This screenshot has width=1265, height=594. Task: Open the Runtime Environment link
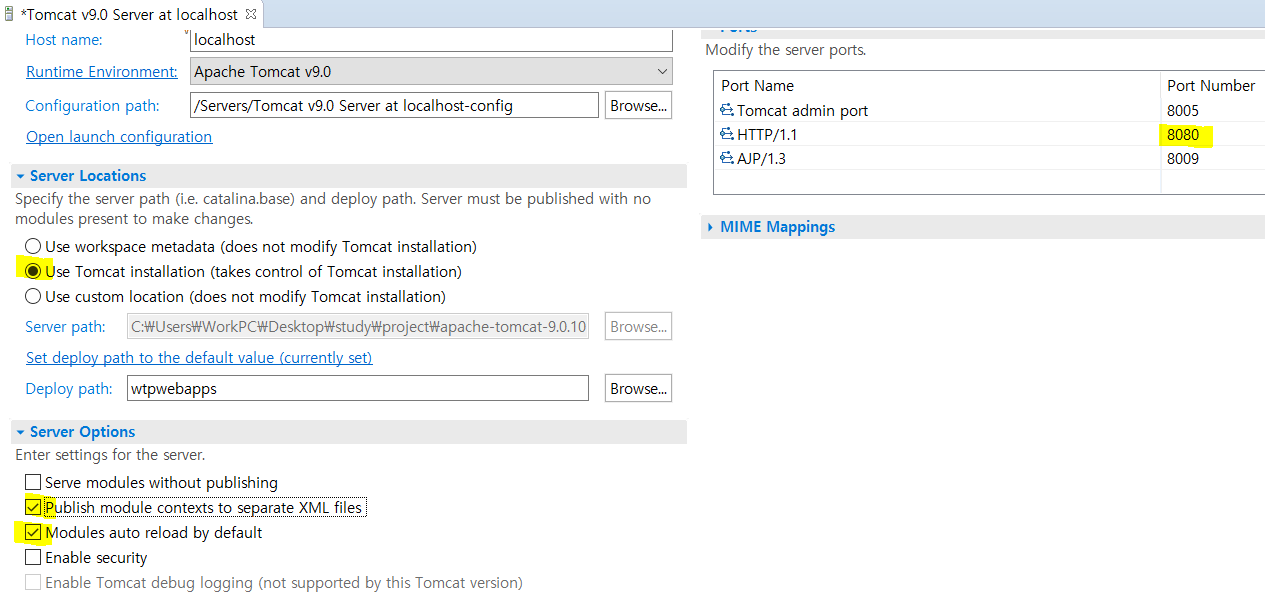[102, 72]
